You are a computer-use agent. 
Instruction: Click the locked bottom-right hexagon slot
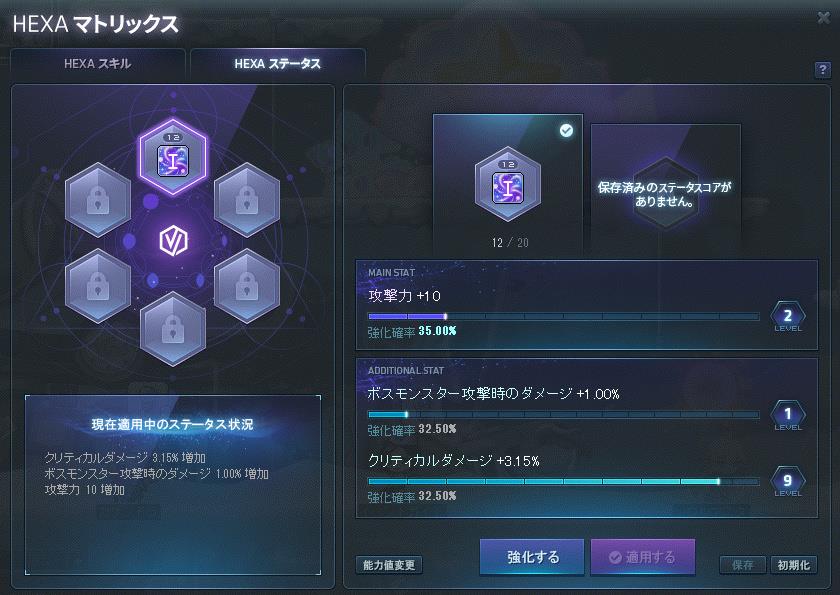click(x=247, y=286)
